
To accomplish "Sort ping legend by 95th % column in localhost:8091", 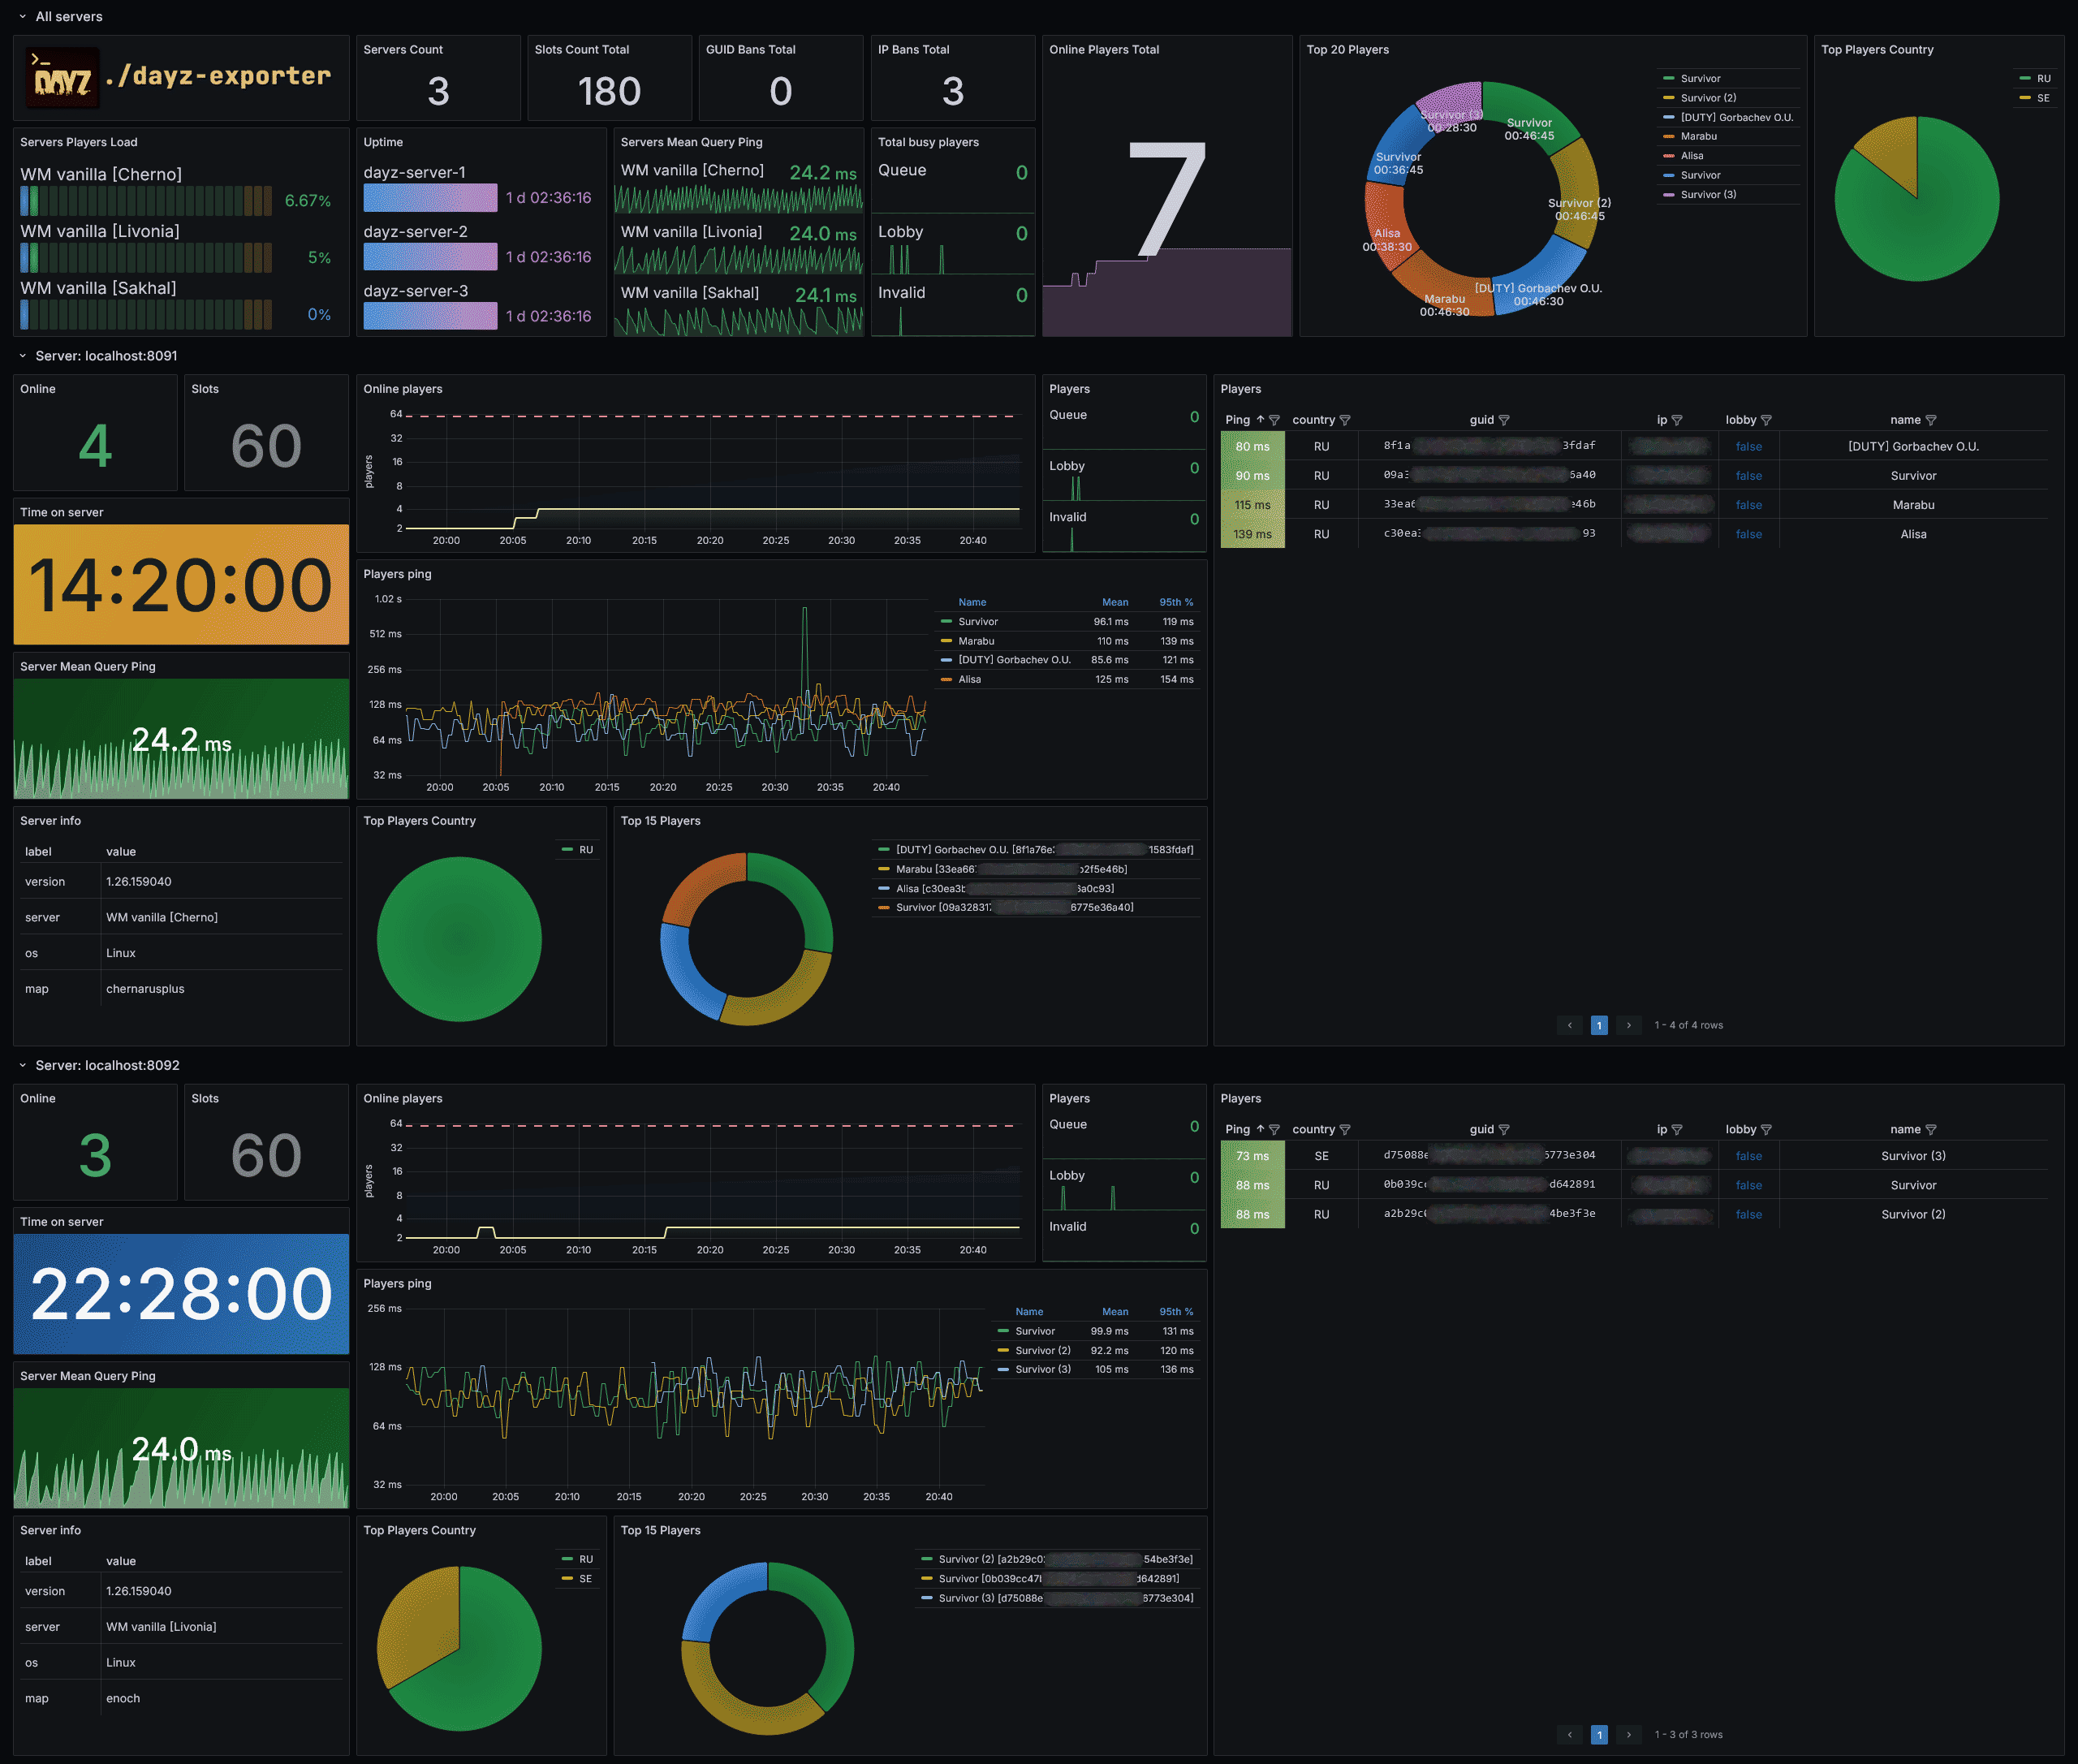I will coord(1175,602).
